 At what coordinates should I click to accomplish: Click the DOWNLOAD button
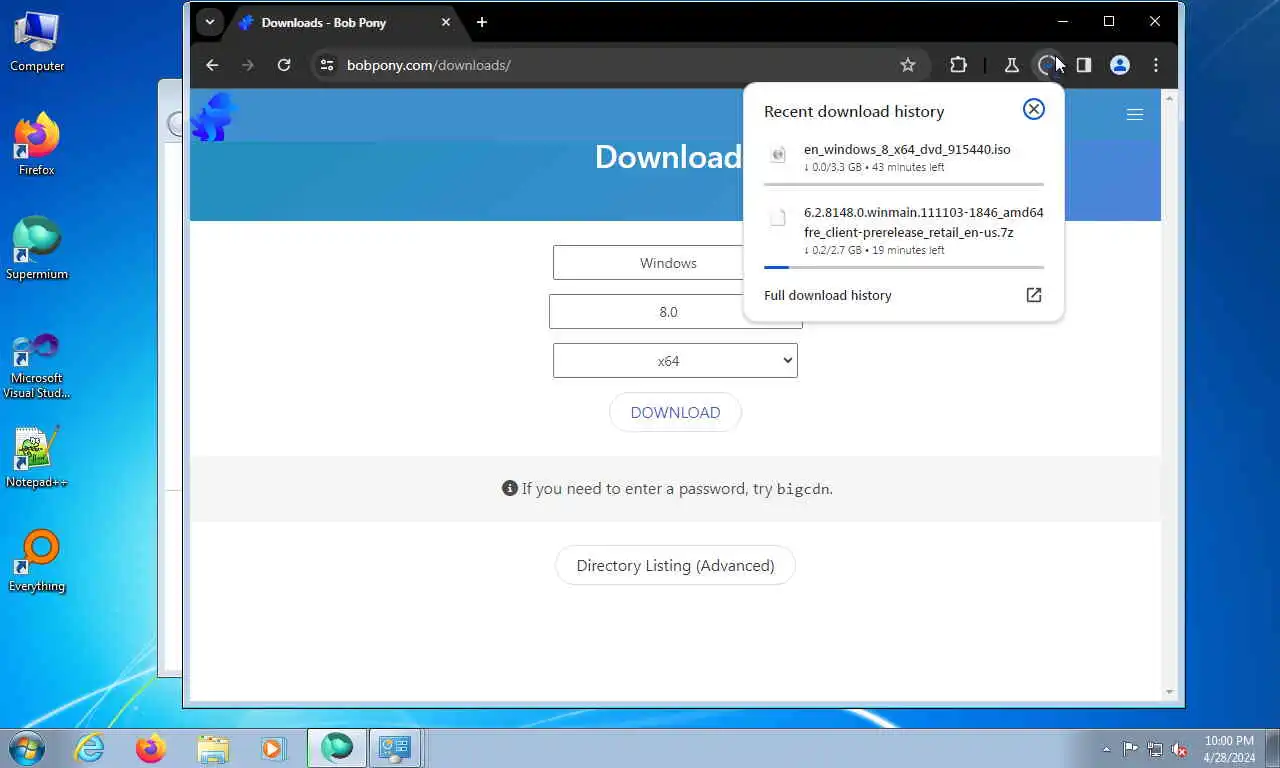coord(675,412)
